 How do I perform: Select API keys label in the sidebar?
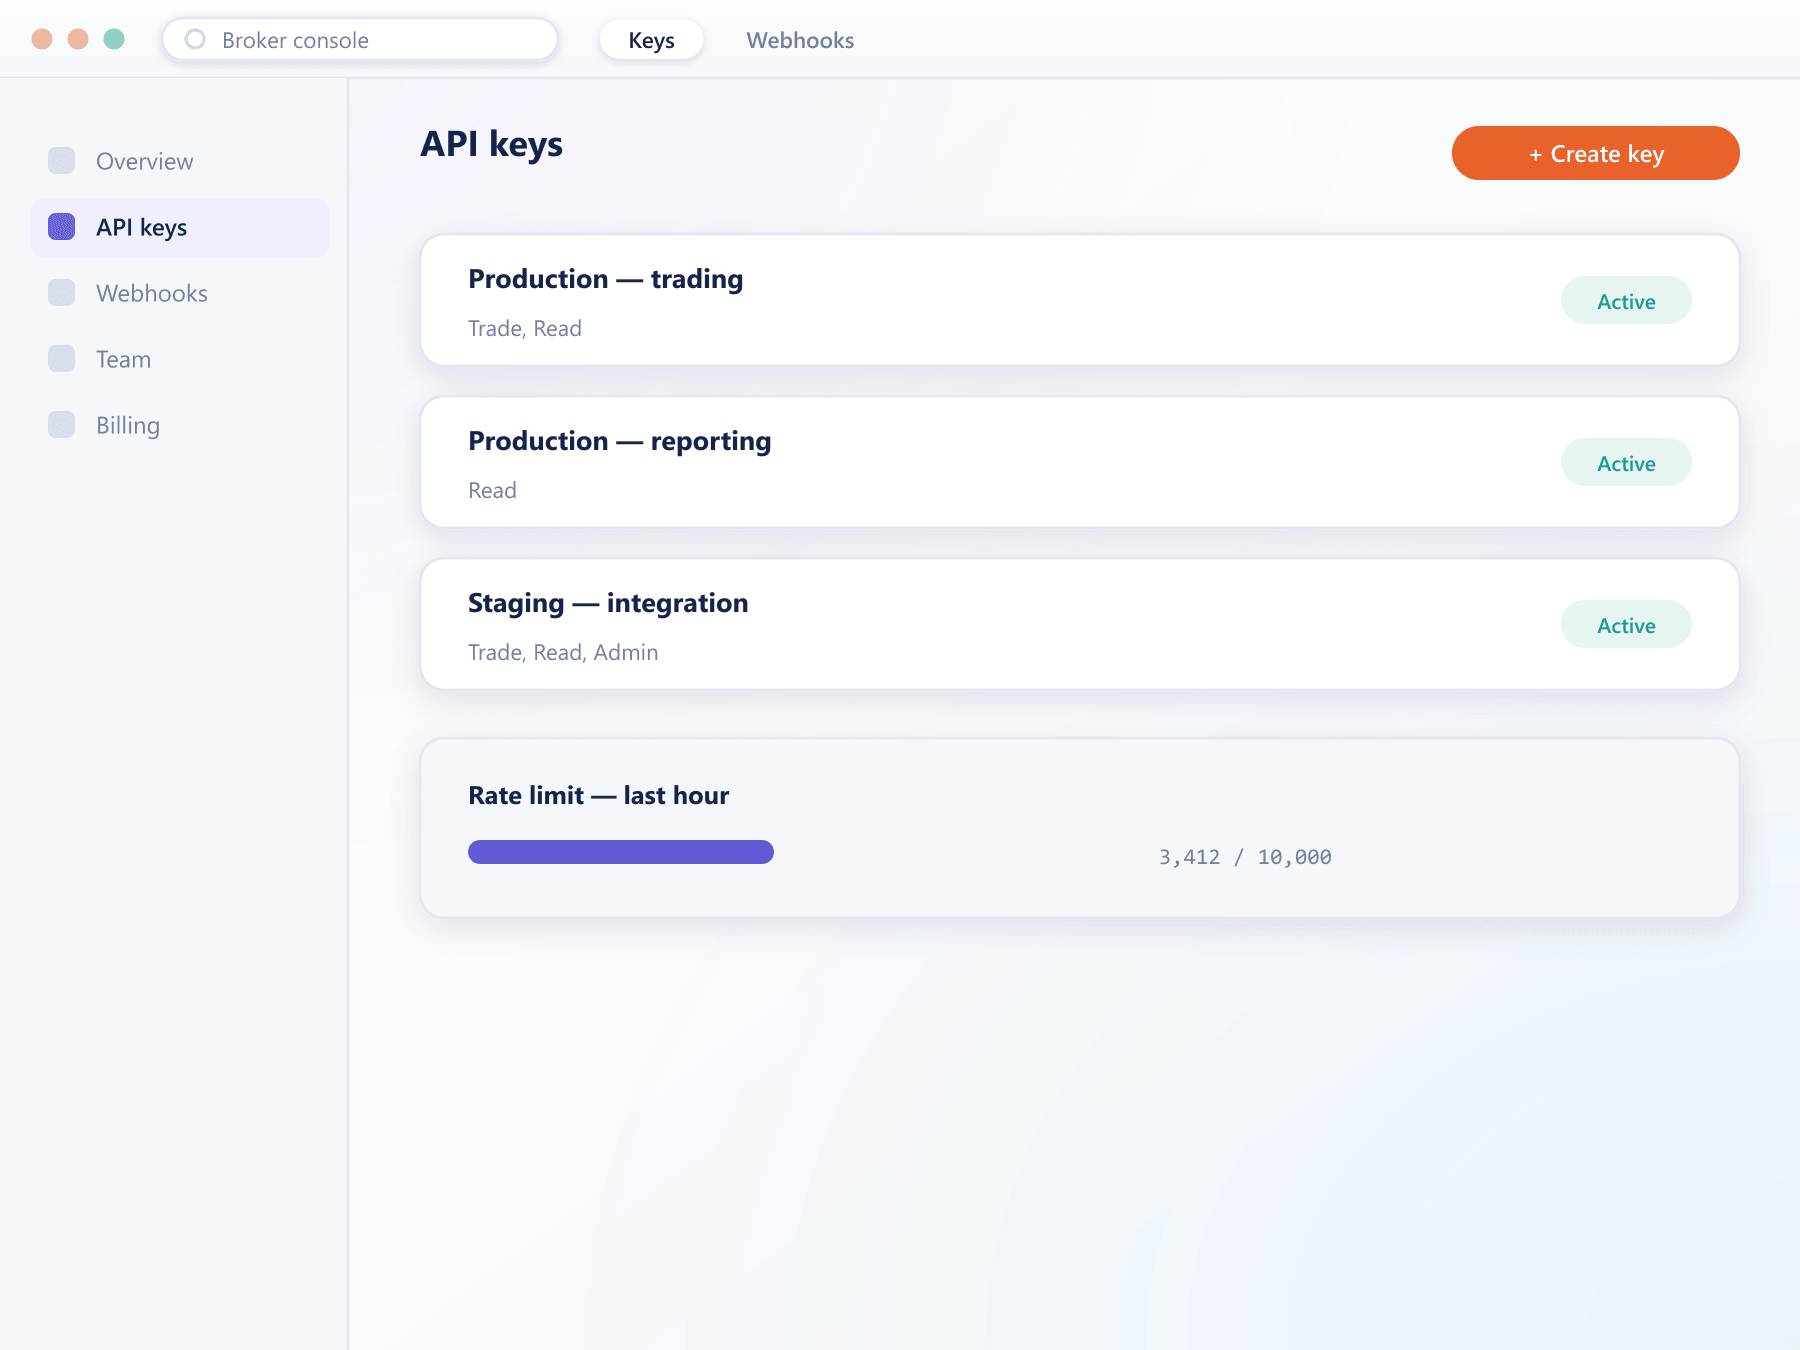141,228
